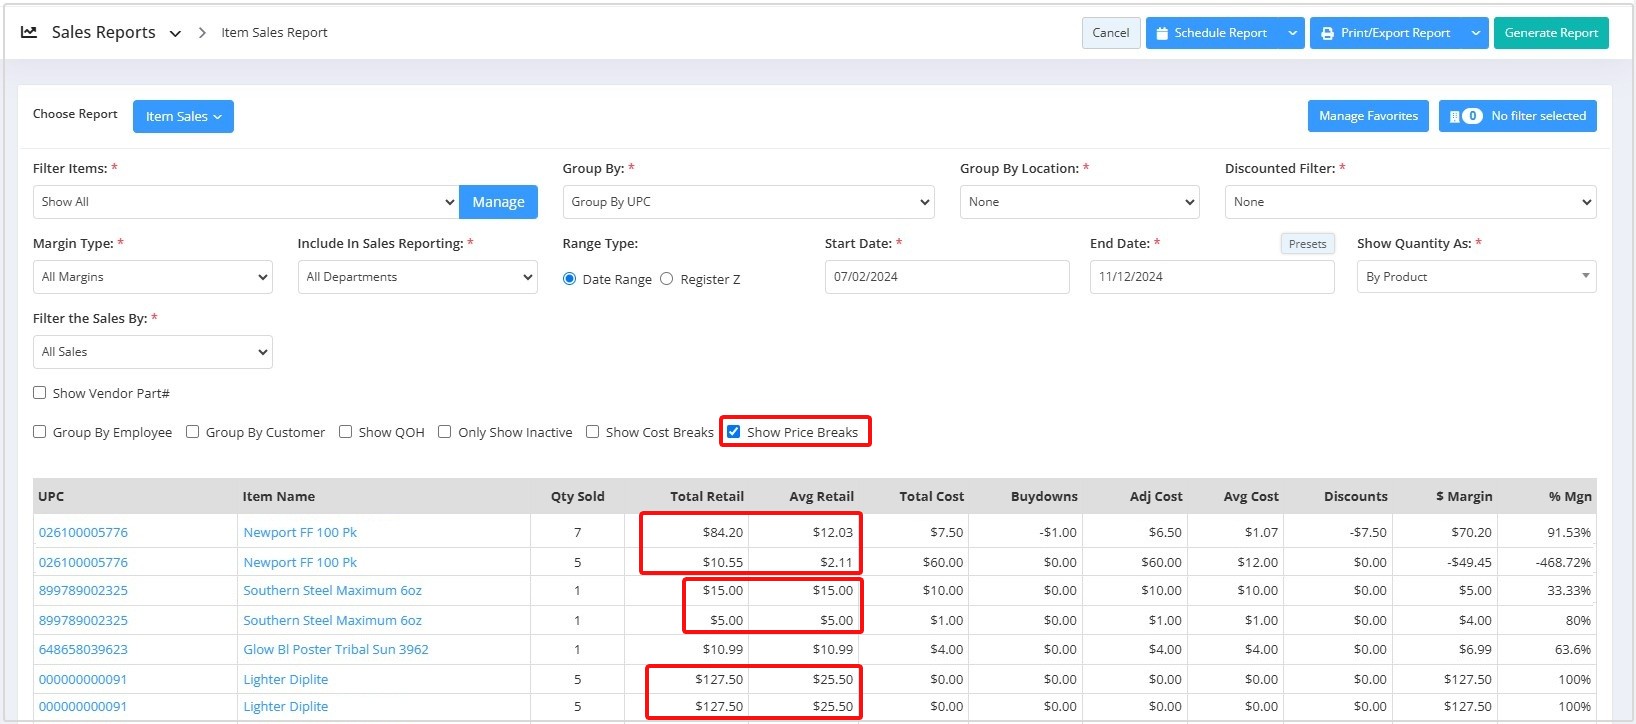Open the date Presets button
Viewport: 1636px width, 724px height.
tap(1307, 244)
